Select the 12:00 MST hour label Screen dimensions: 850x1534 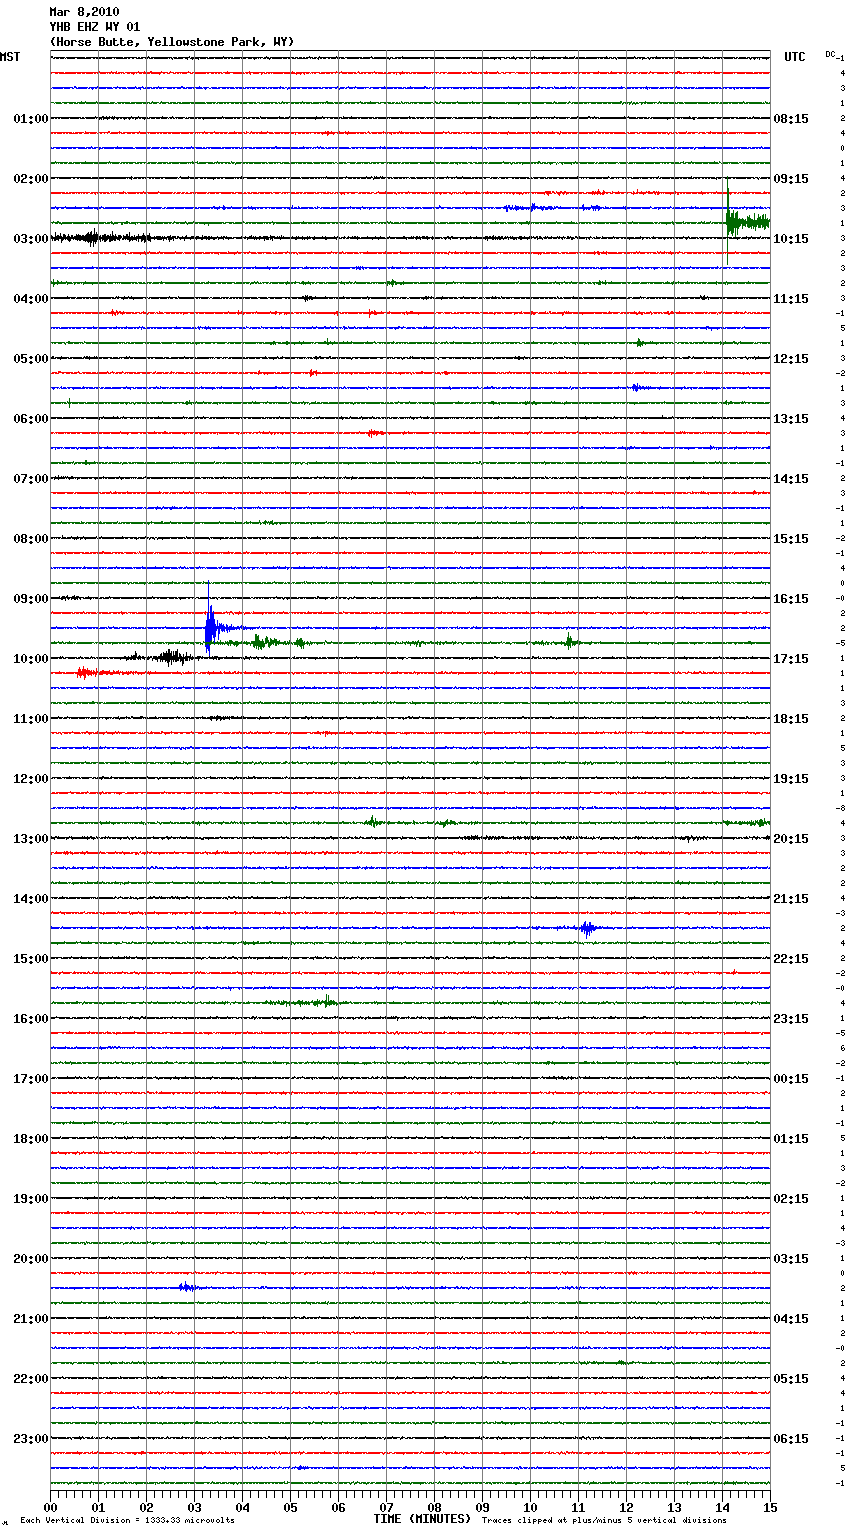click(31, 779)
